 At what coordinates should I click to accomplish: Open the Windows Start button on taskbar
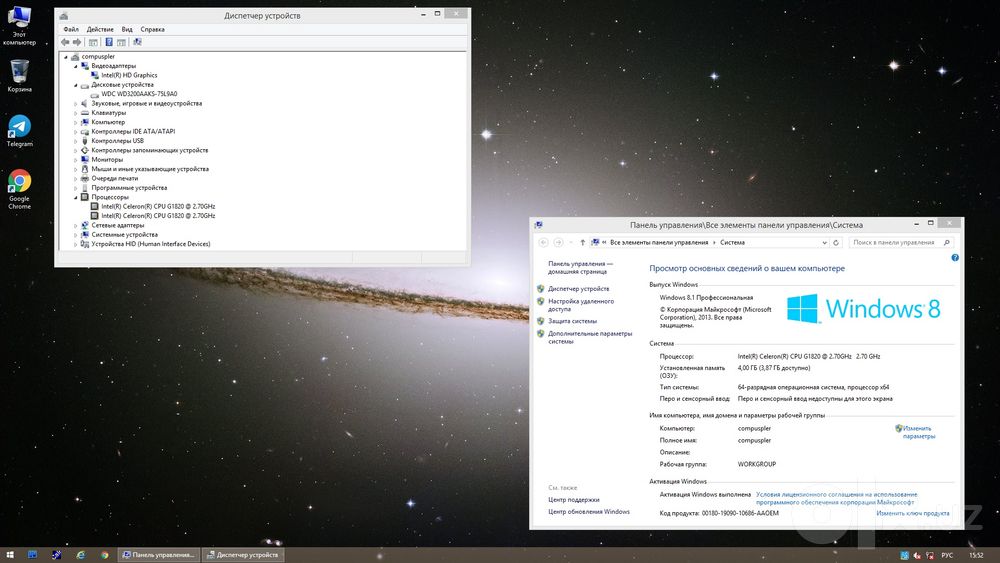[x=10, y=555]
